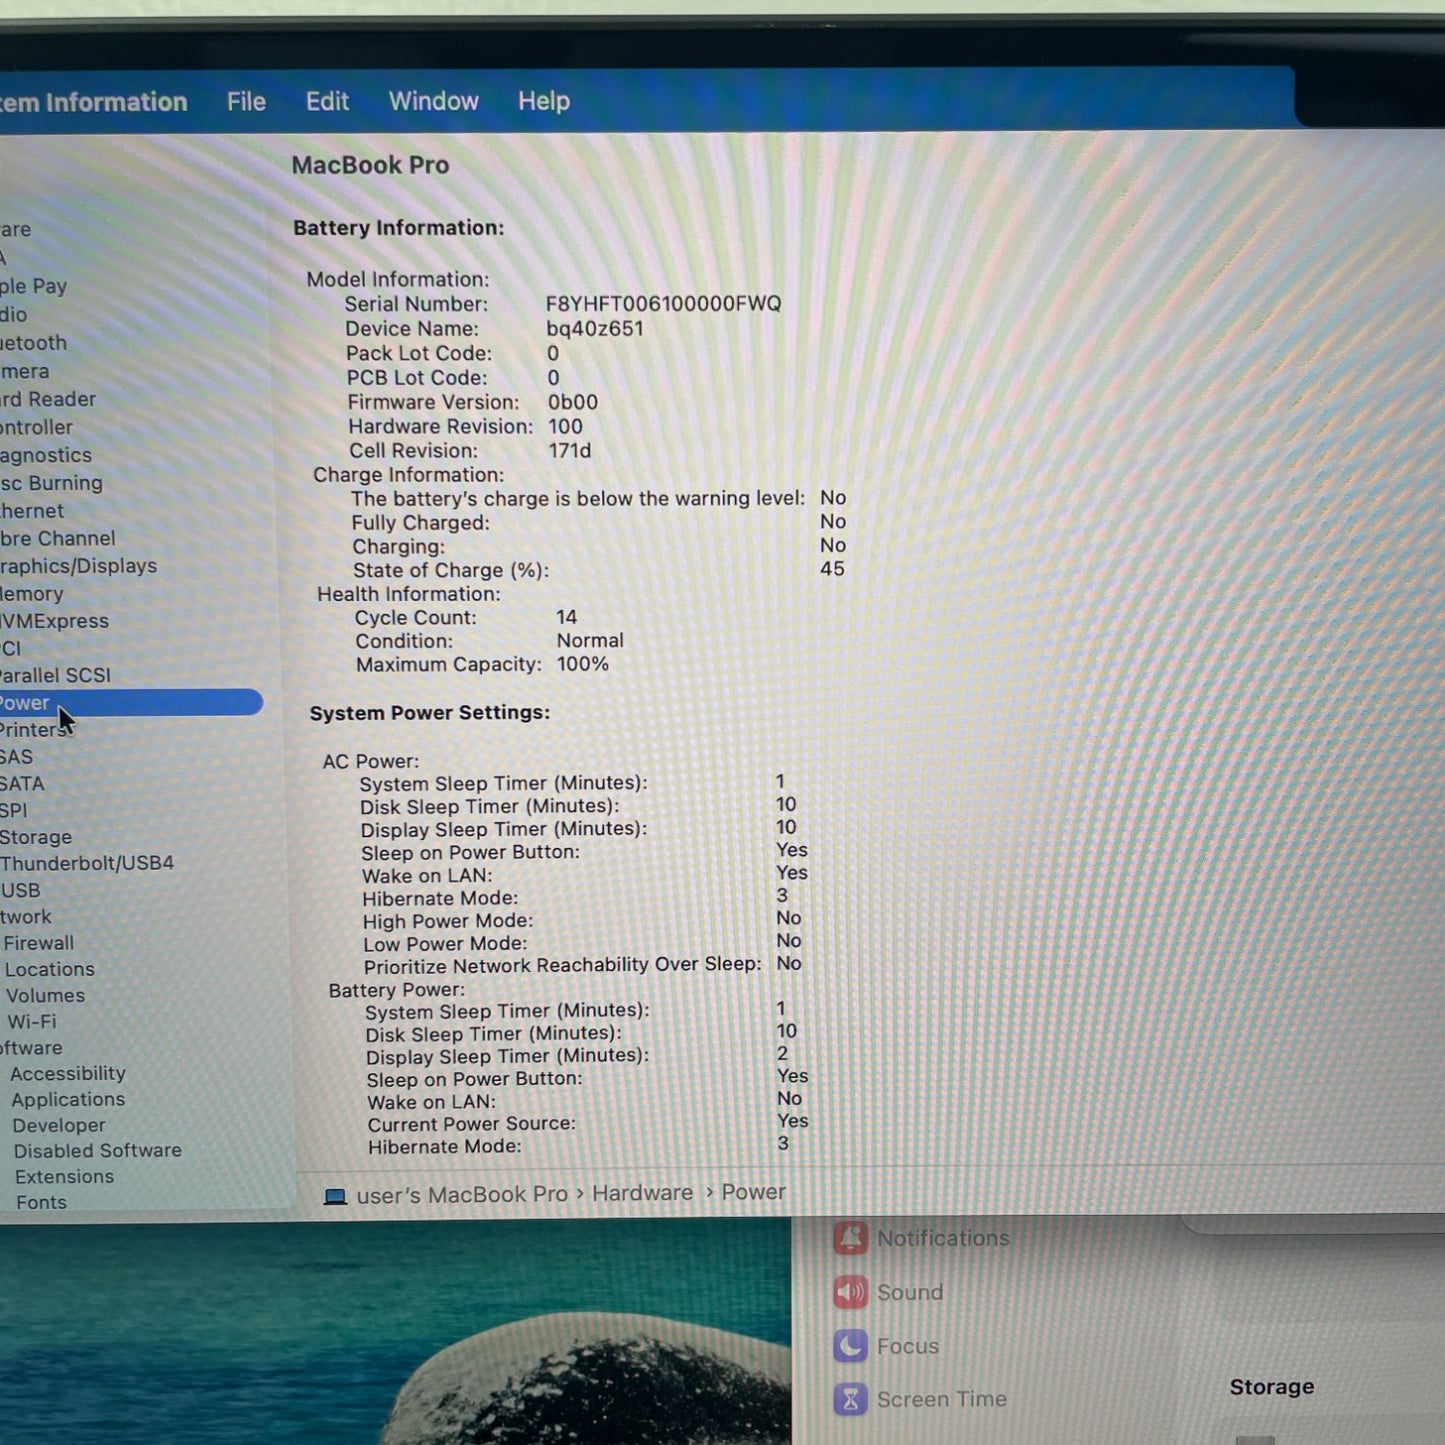The image size is (1445, 1445).
Task: Select Graphics/Displays in the sidebar
Action: 79,566
